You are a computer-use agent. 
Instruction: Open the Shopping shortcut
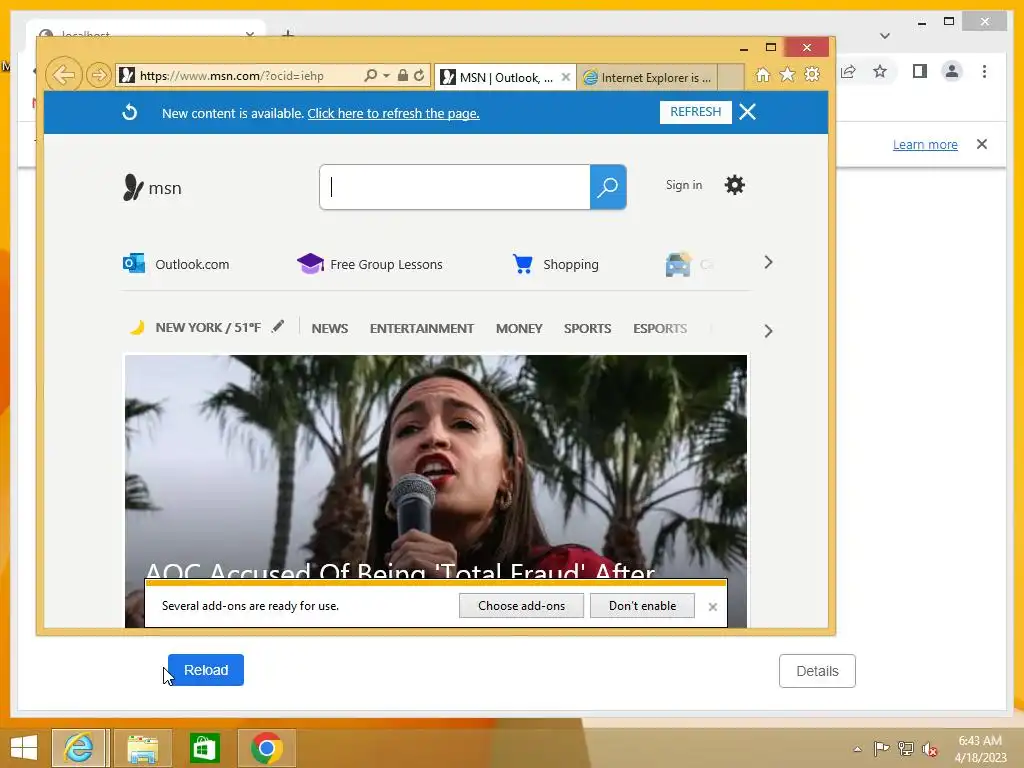coord(555,264)
